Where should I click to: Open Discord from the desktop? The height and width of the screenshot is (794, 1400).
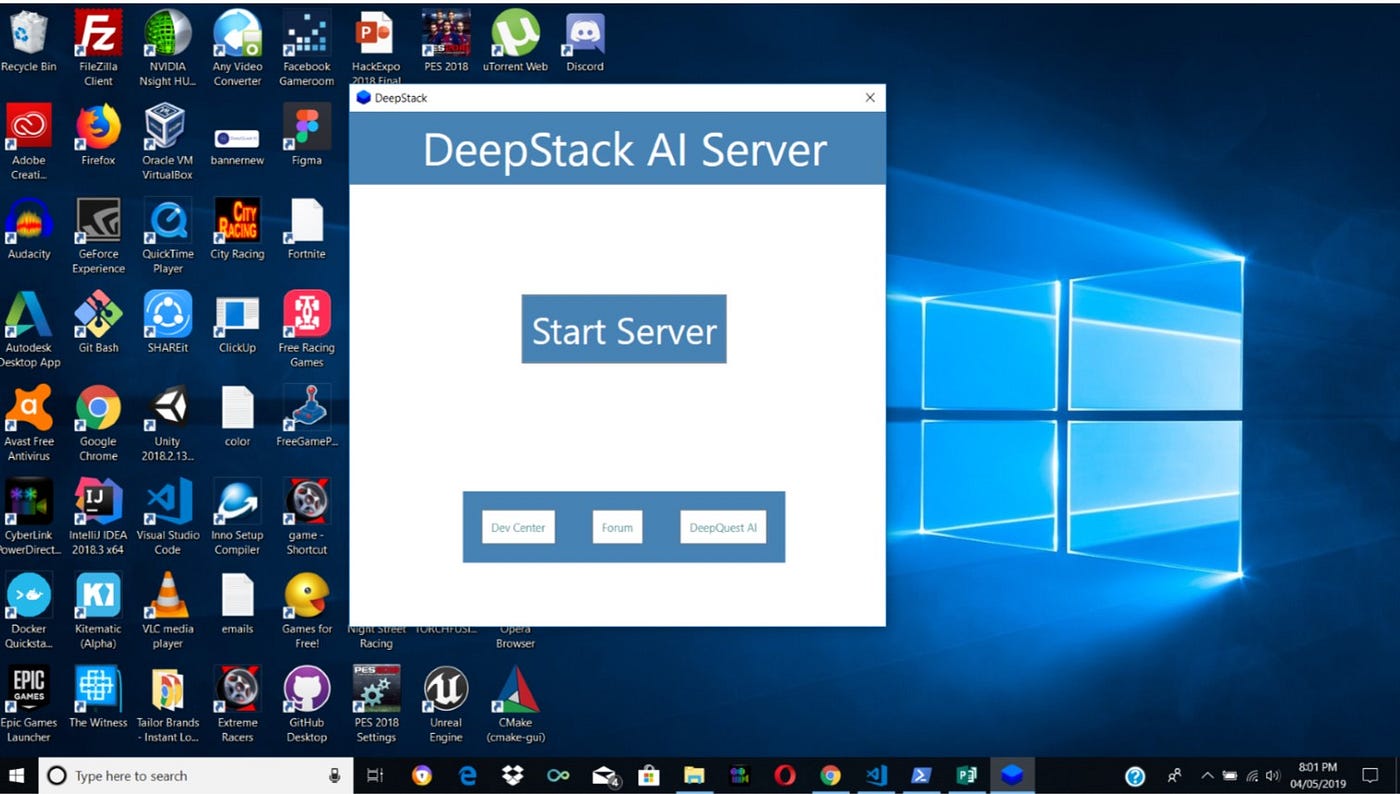pyautogui.click(x=584, y=35)
